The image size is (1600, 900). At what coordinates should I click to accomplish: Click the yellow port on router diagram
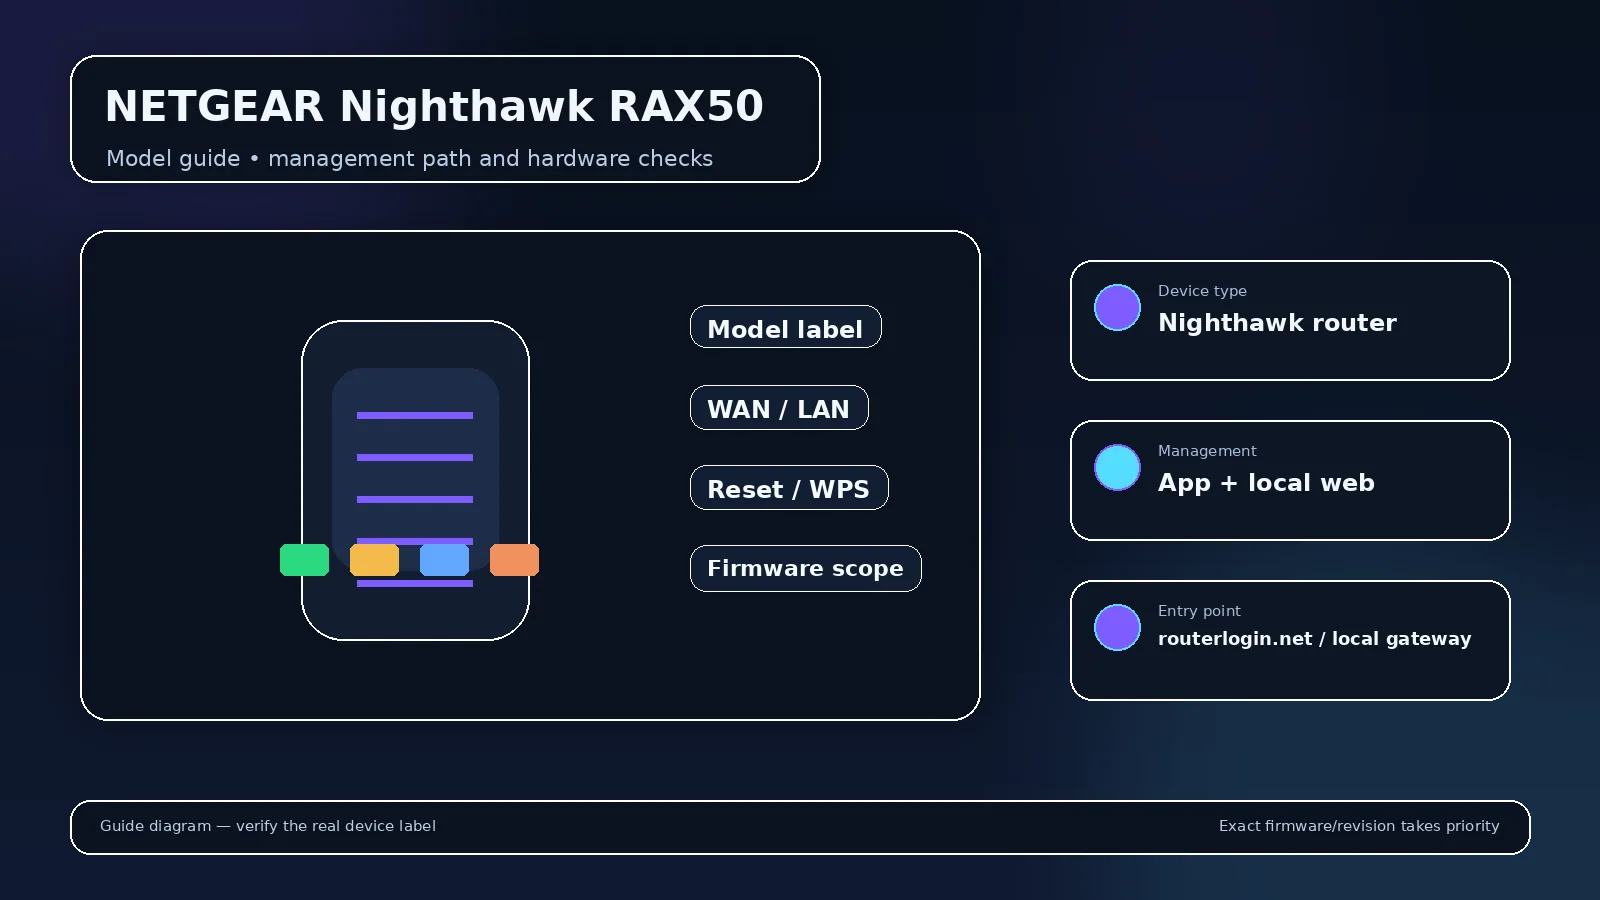point(374,560)
